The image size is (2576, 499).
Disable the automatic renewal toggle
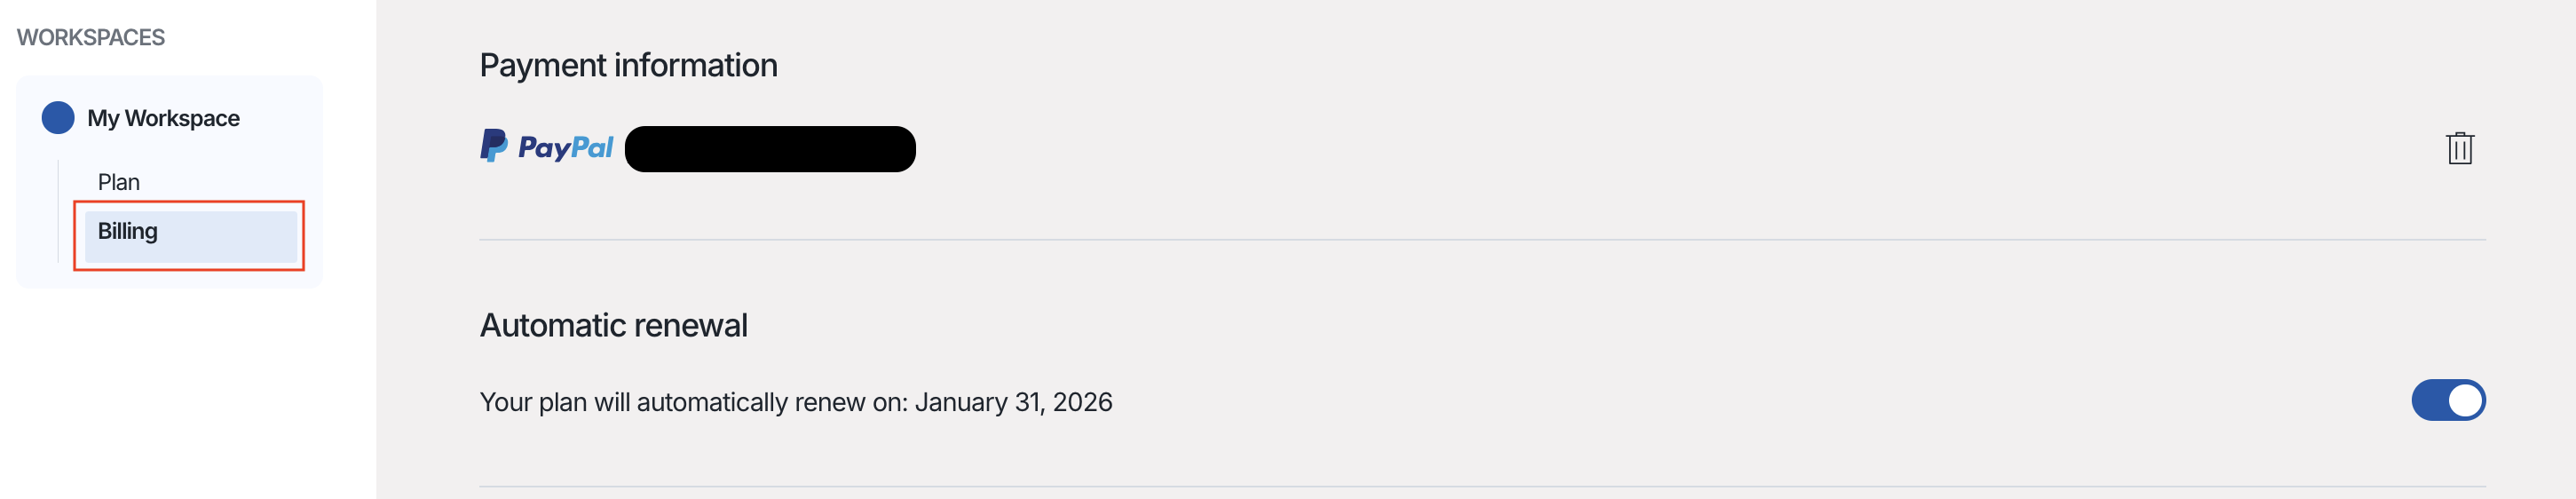coord(2447,400)
